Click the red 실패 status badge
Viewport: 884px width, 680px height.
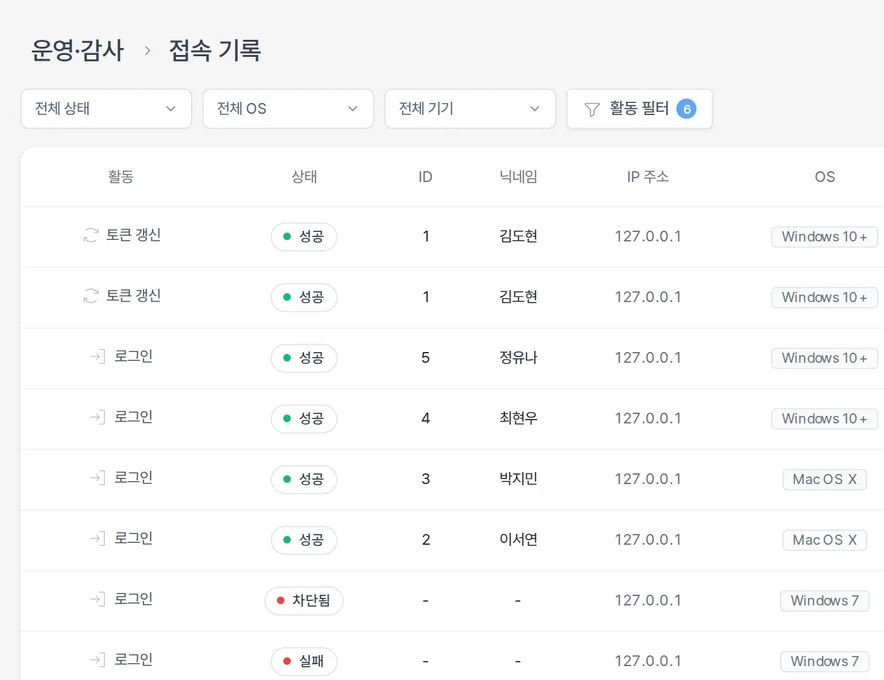pos(304,661)
